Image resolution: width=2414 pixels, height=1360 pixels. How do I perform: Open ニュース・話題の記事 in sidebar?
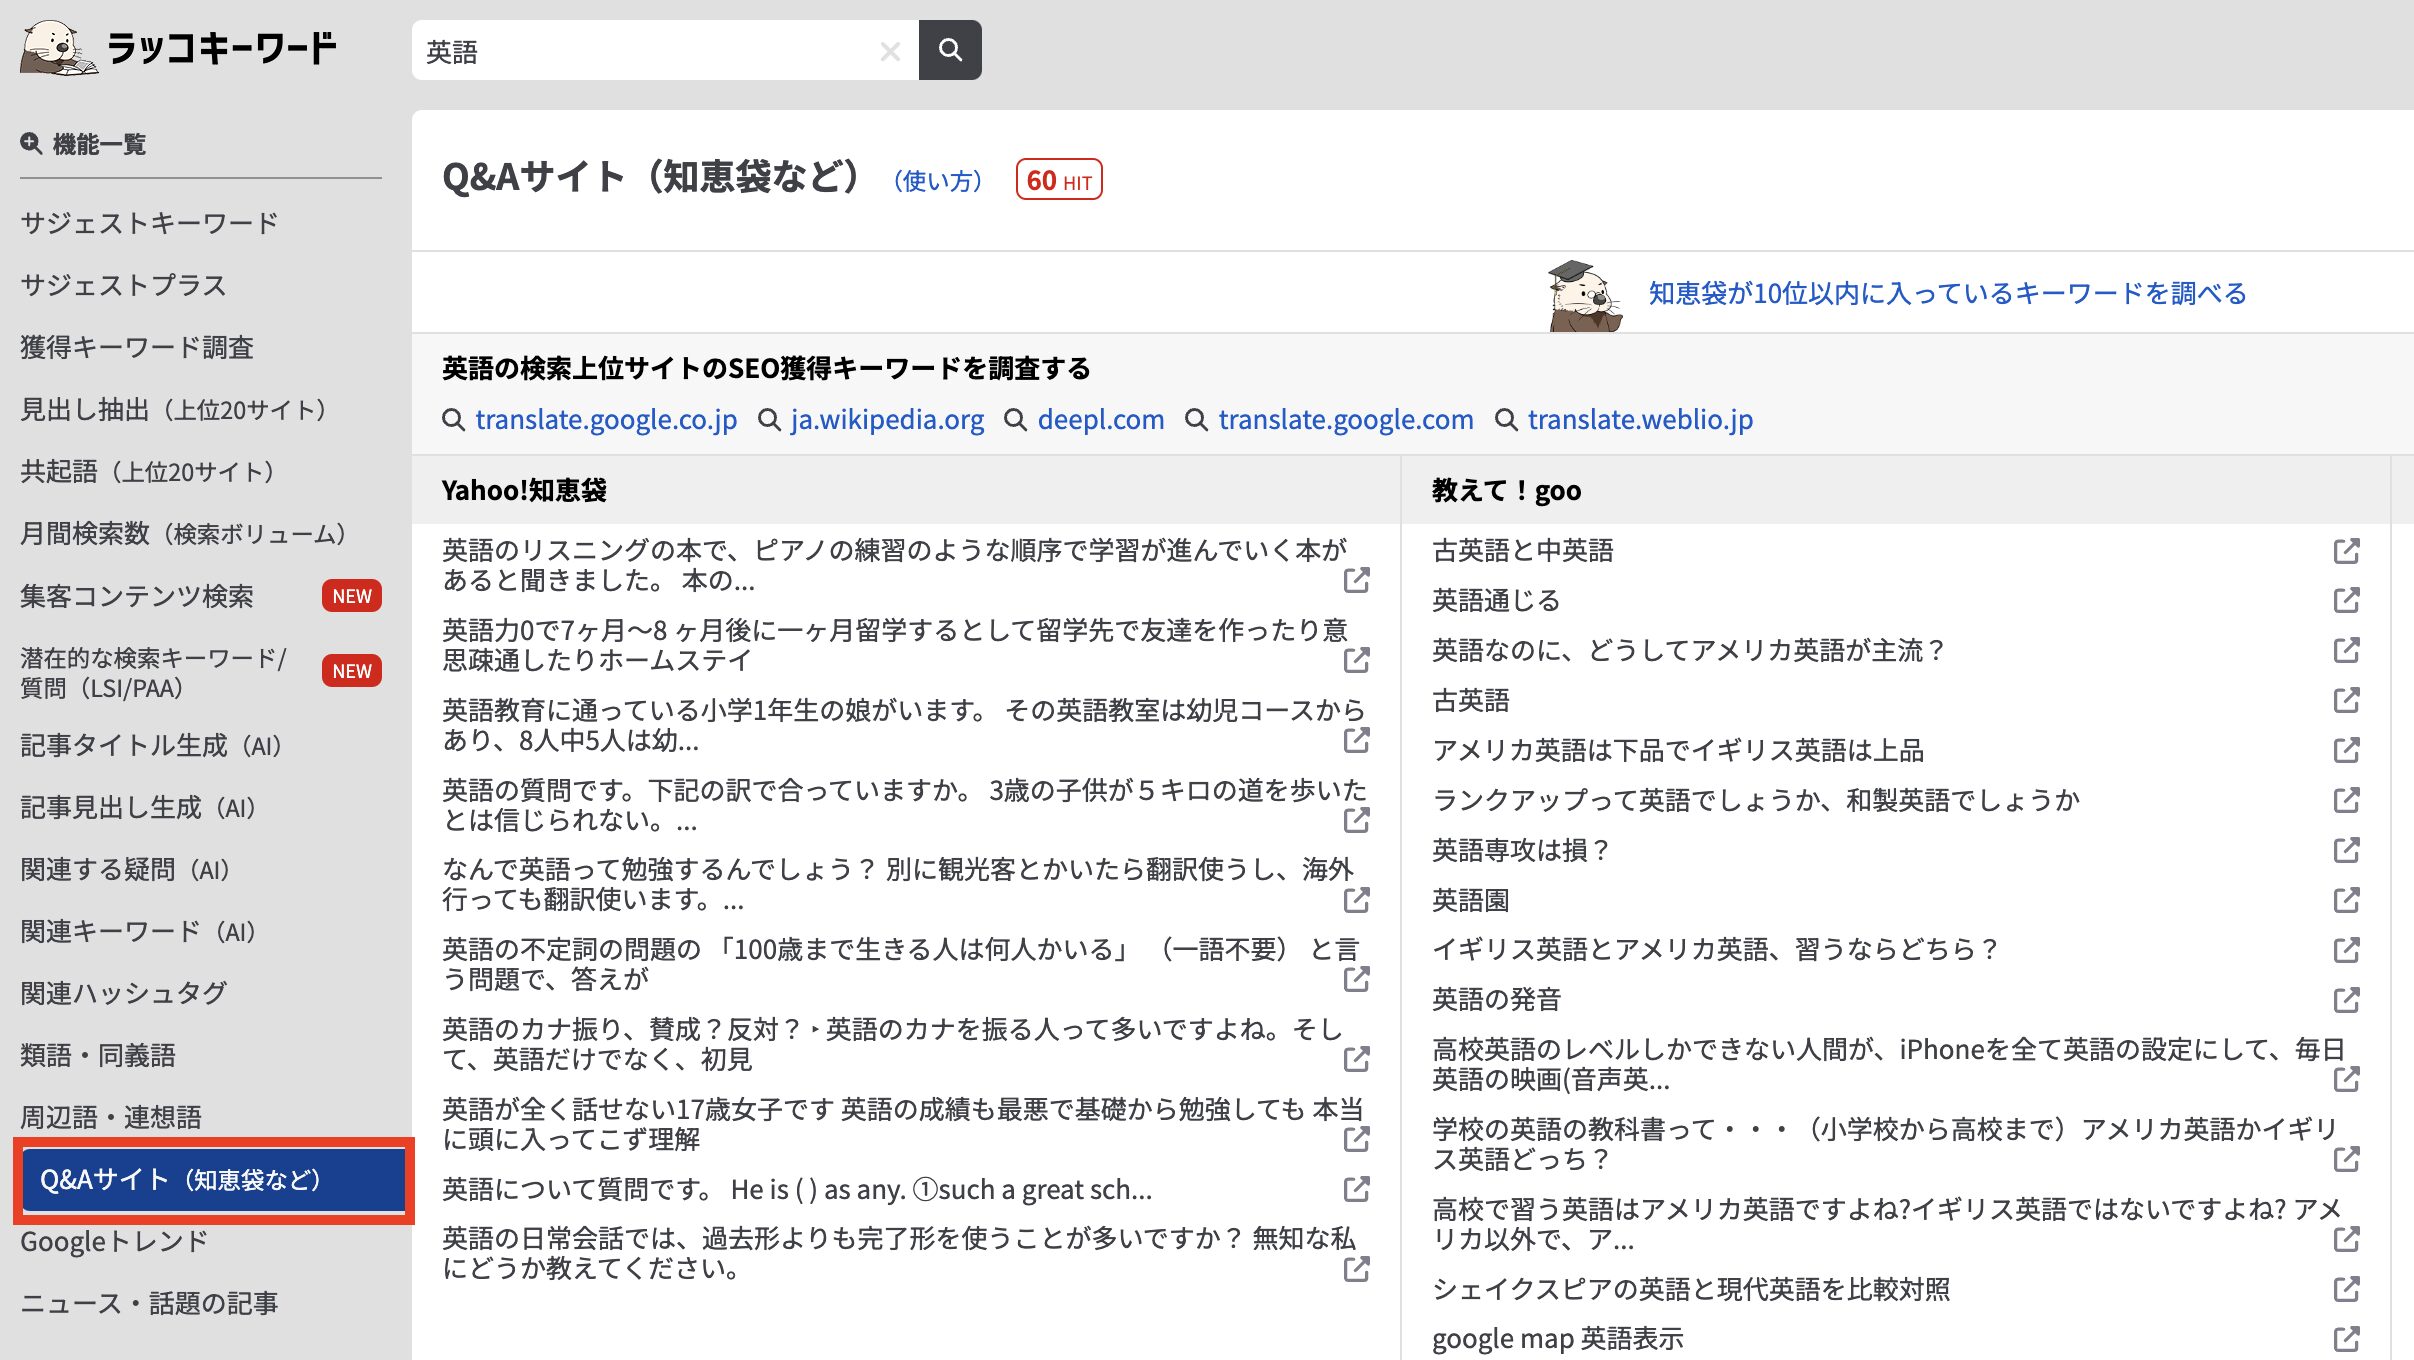coord(149,1303)
